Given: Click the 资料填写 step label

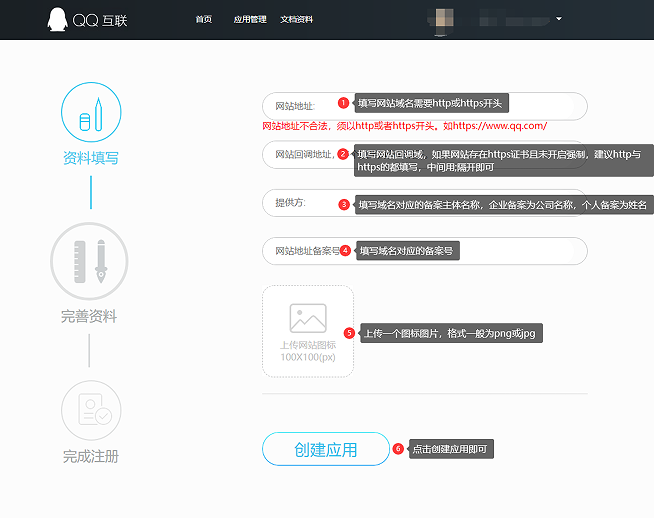Looking at the screenshot, I should (91, 158).
